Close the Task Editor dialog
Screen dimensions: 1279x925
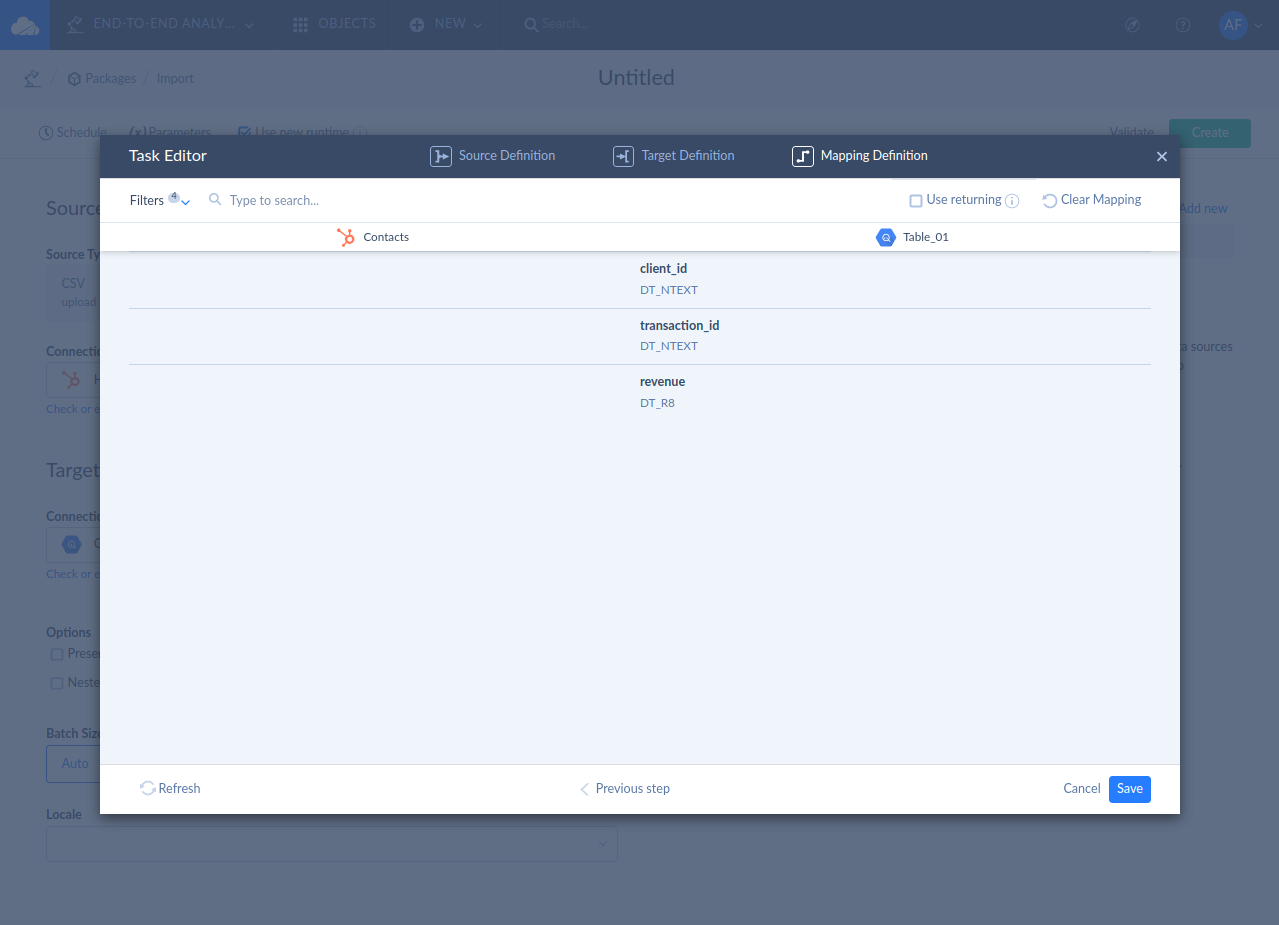click(1162, 157)
